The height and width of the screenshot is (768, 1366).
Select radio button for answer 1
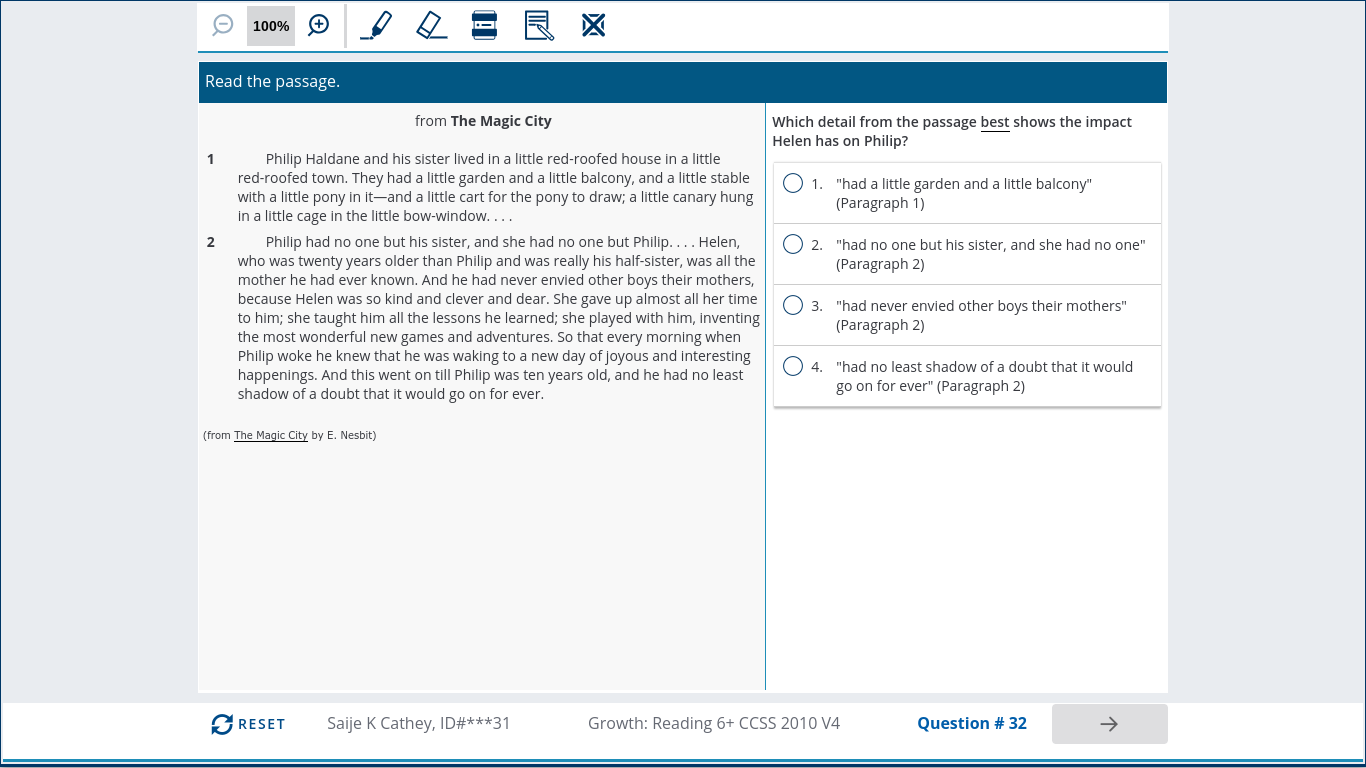[793, 183]
